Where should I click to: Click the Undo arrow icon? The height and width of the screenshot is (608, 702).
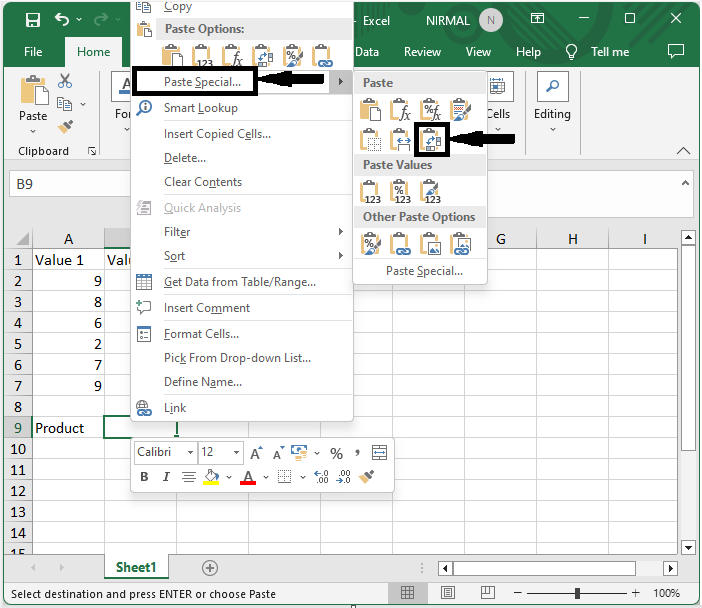(x=62, y=19)
